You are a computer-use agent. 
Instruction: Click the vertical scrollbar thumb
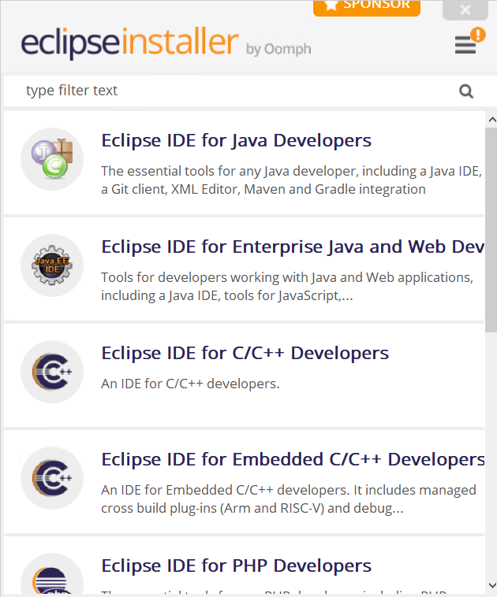point(491,230)
